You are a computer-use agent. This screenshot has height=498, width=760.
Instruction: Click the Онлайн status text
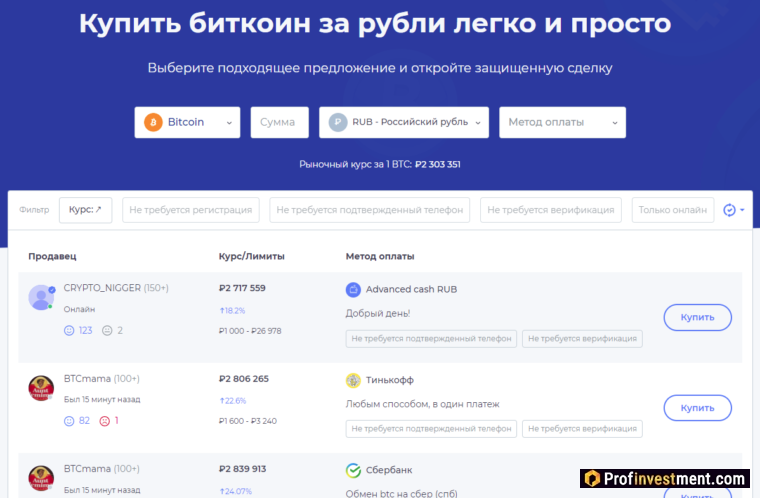(x=79, y=309)
